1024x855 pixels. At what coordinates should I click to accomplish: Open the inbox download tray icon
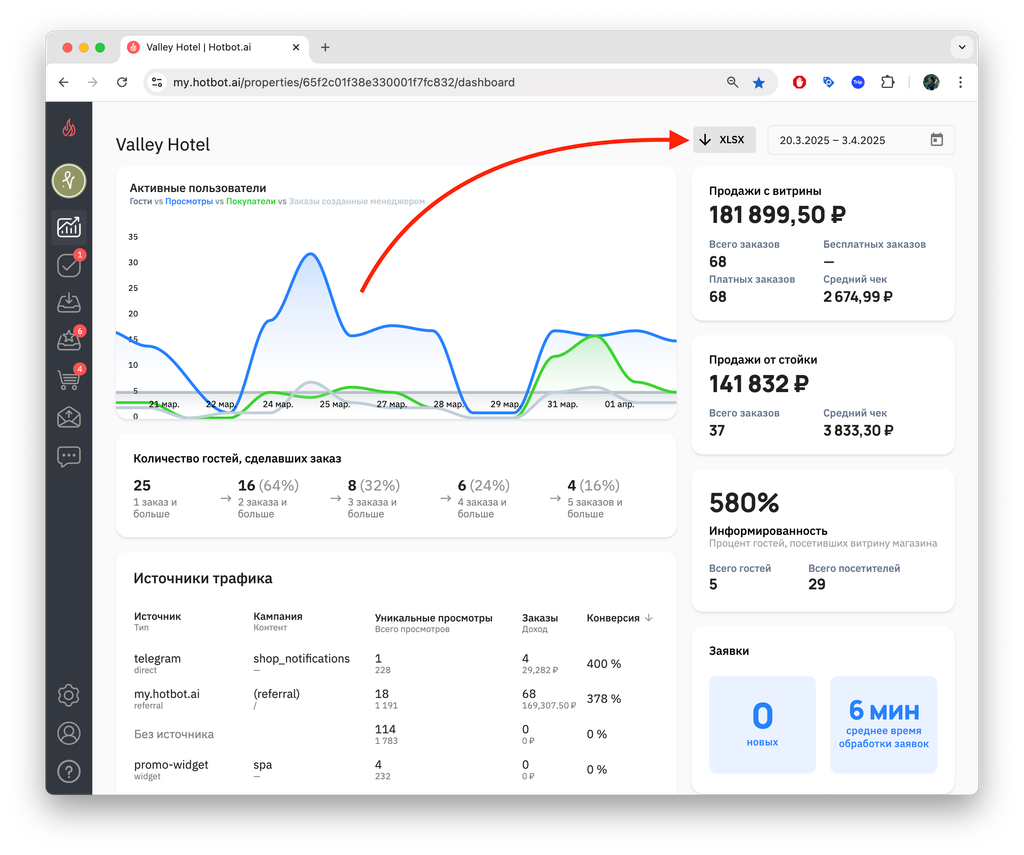click(x=69, y=302)
